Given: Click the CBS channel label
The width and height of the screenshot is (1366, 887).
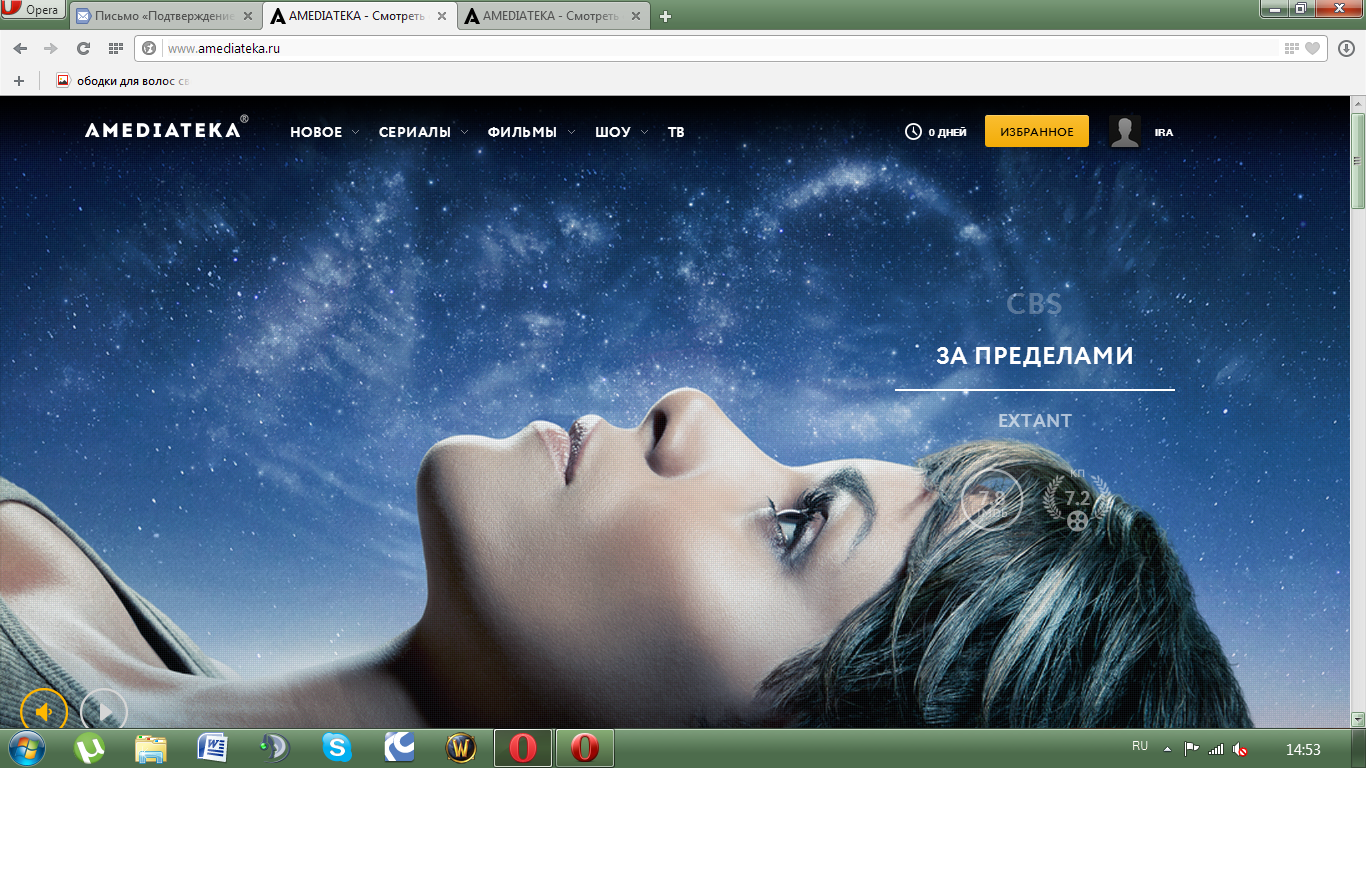Looking at the screenshot, I should click(x=1034, y=304).
